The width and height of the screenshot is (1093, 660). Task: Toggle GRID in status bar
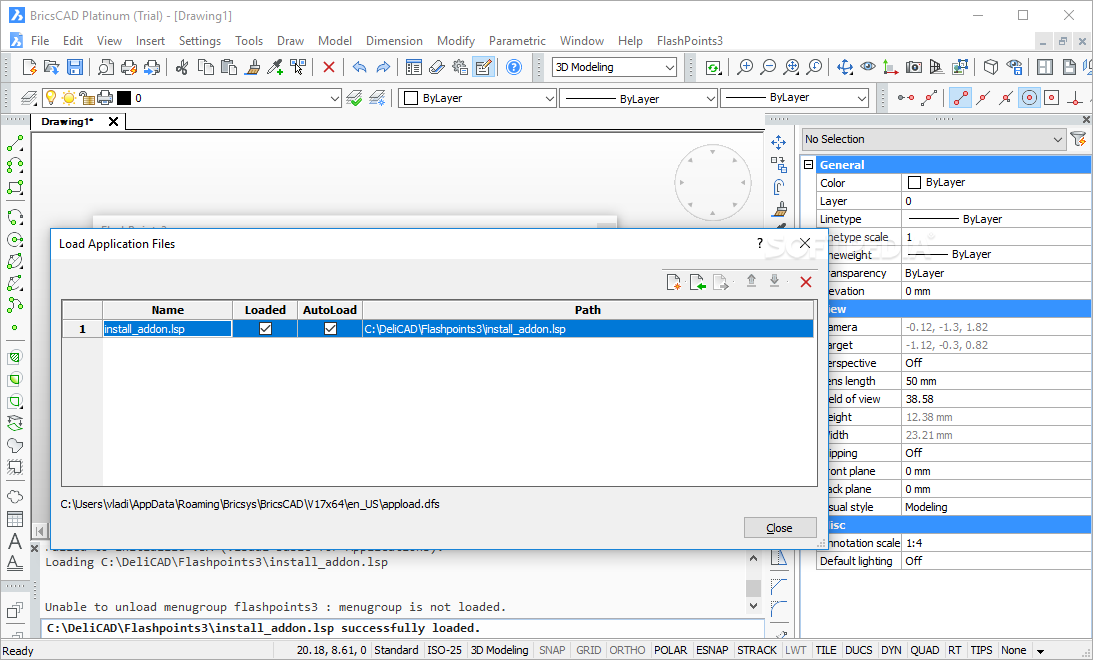588,650
